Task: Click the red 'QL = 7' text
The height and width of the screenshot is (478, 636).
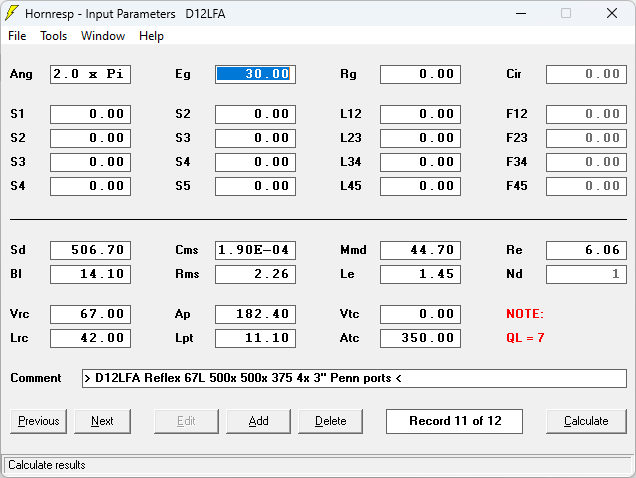Action: click(525, 338)
